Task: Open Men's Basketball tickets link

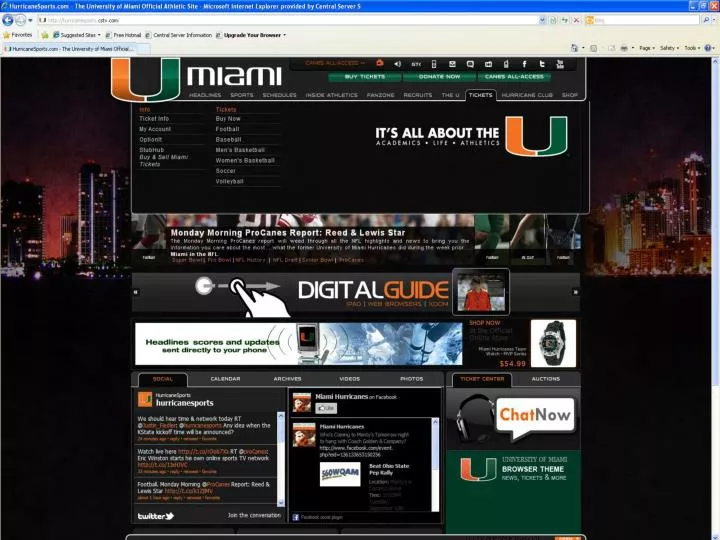Action: pyautogui.click(x=240, y=150)
